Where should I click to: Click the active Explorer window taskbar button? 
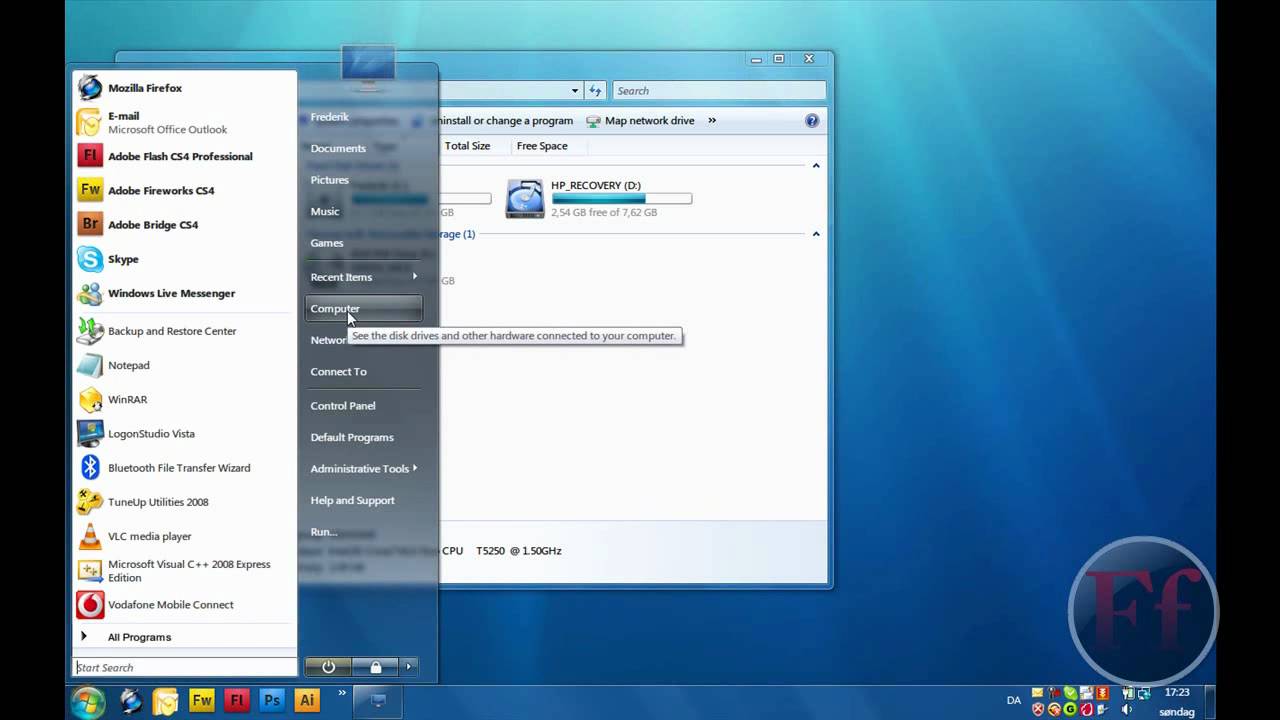378,701
